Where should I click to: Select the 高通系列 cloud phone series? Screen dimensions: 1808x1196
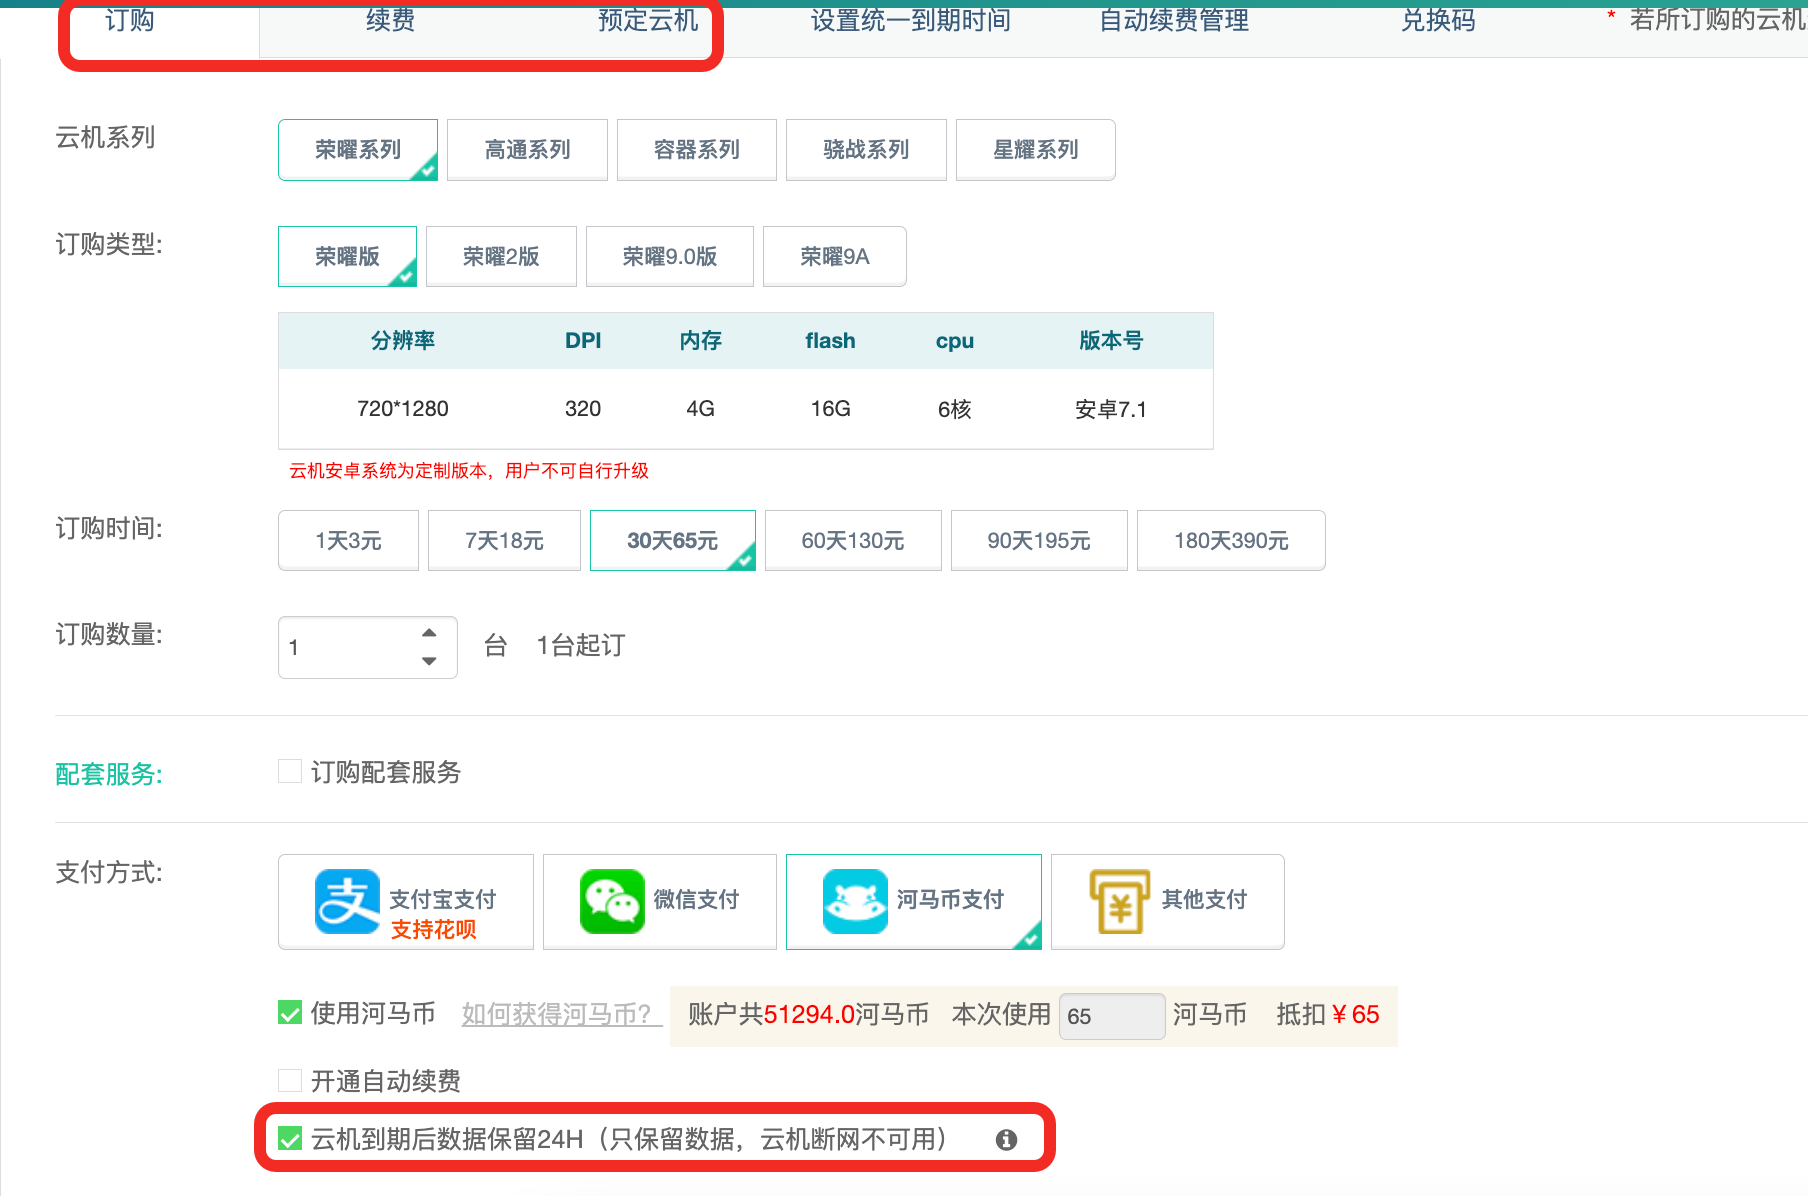coord(527,150)
